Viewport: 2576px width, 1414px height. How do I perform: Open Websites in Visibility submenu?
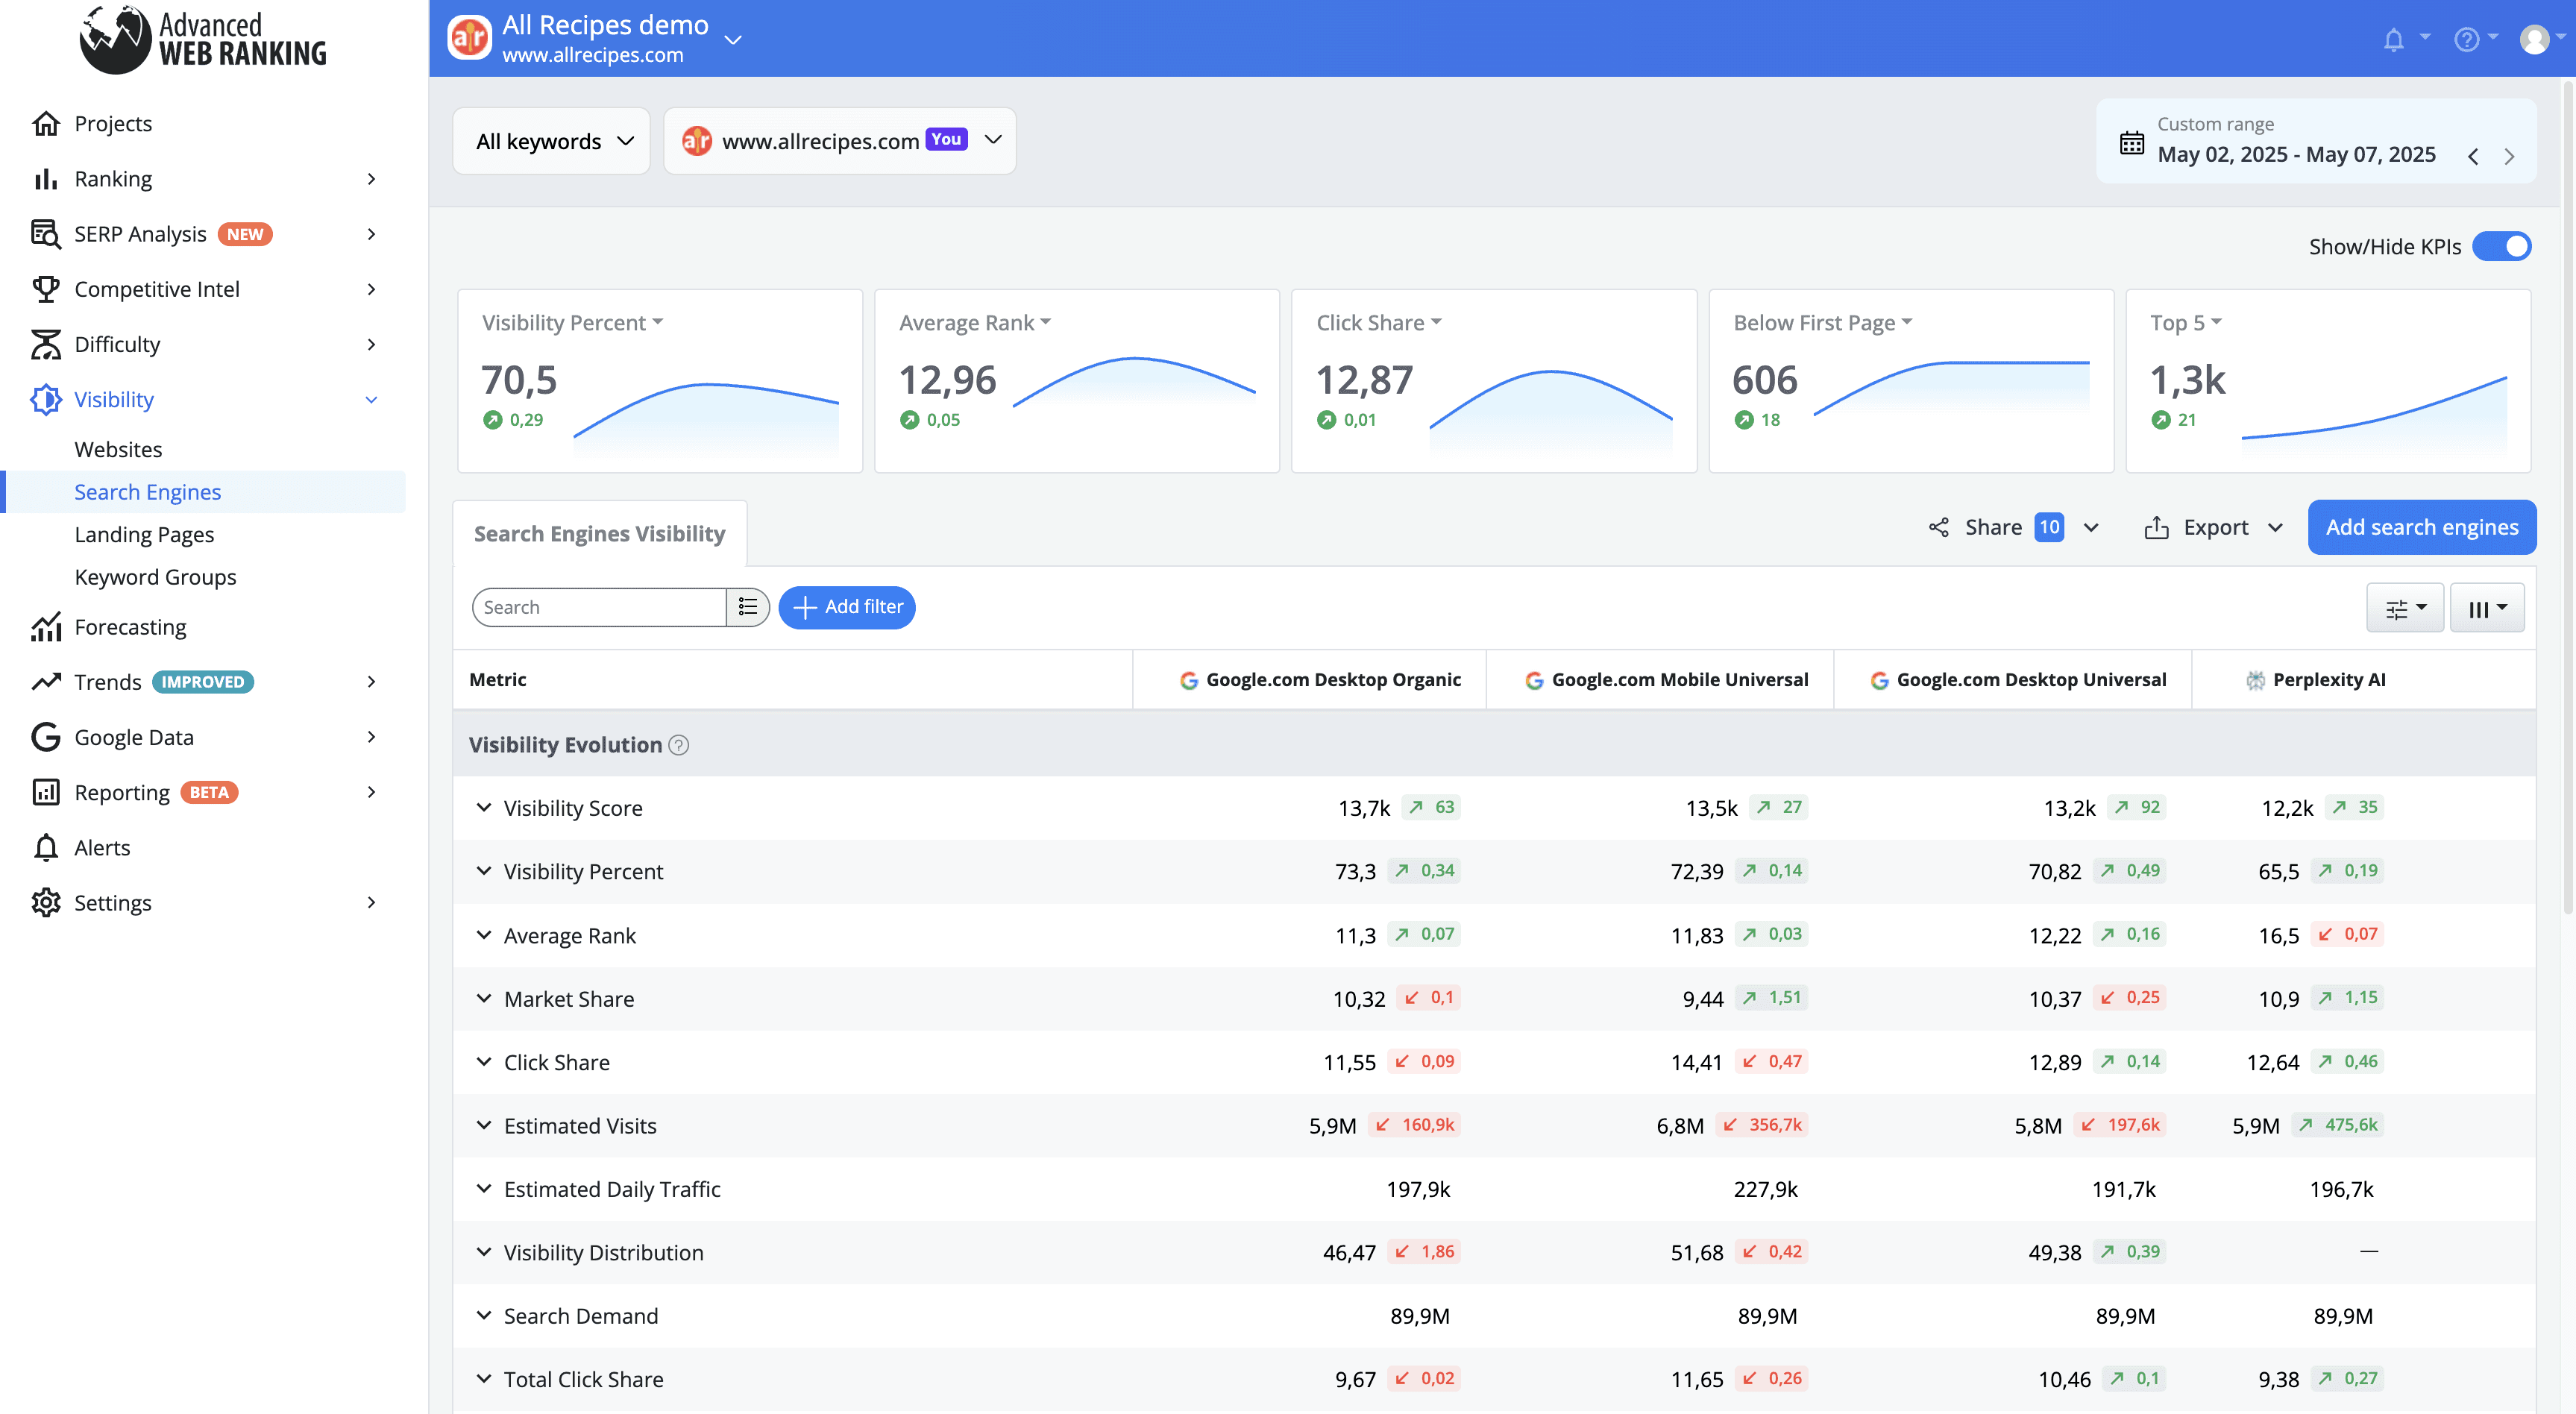tap(118, 449)
